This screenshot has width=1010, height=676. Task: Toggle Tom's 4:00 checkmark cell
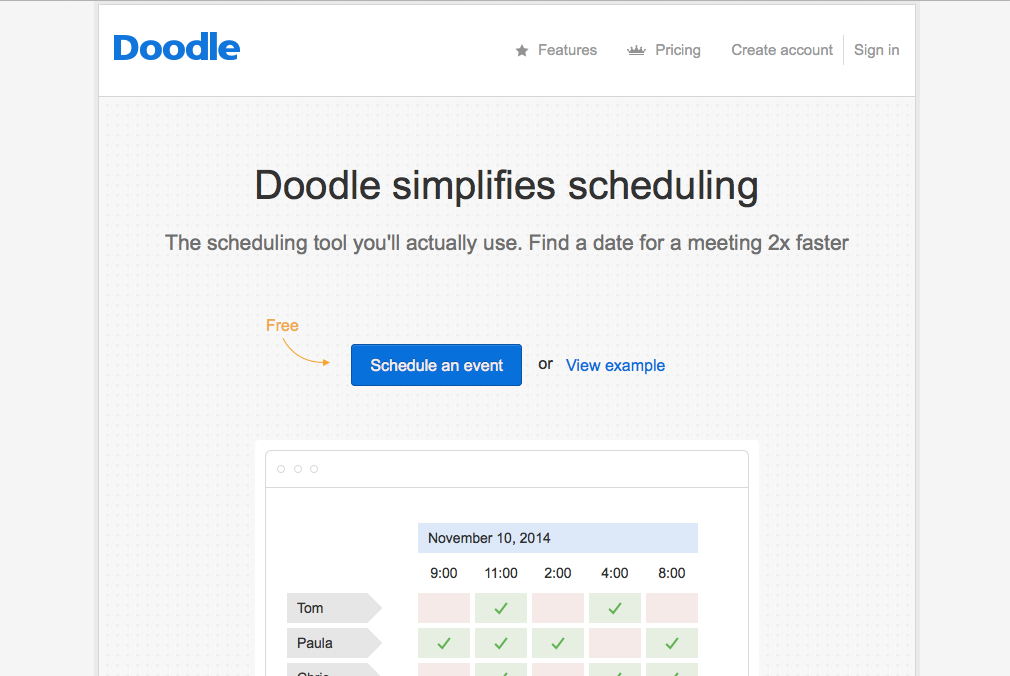pyautogui.click(x=615, y=608)
